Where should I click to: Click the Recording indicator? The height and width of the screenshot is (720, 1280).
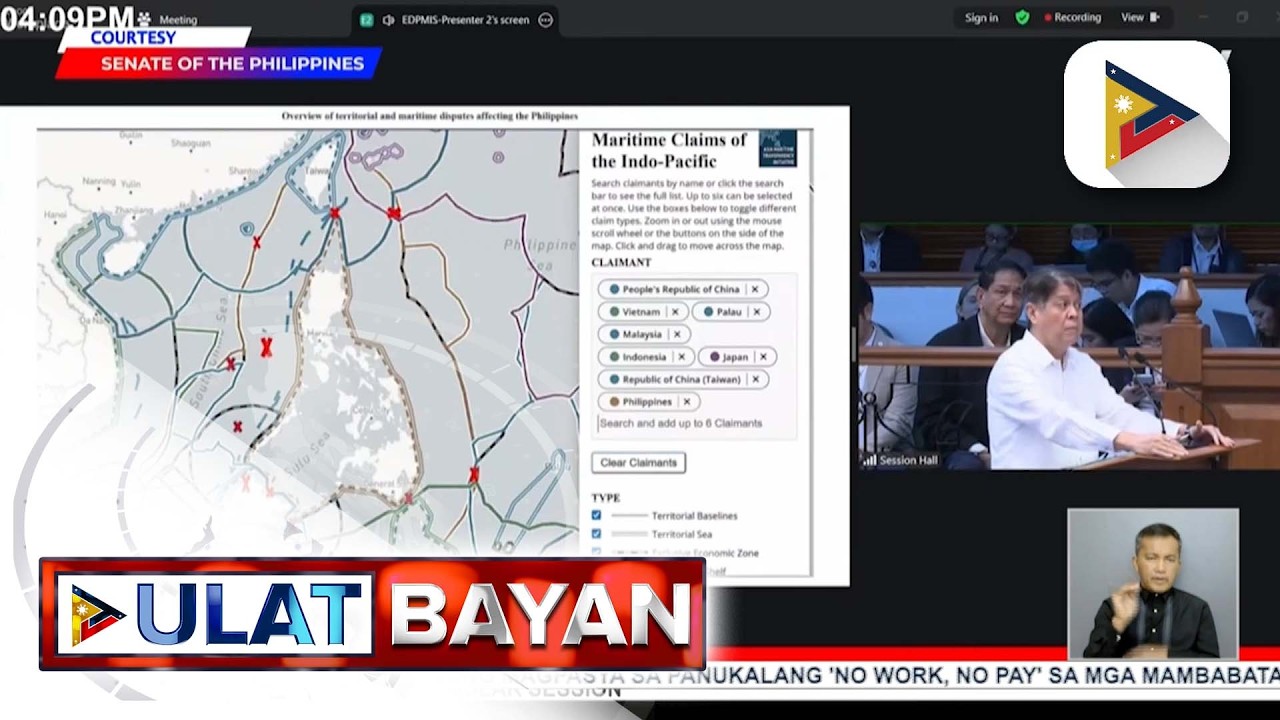(x=1072, y=17)
